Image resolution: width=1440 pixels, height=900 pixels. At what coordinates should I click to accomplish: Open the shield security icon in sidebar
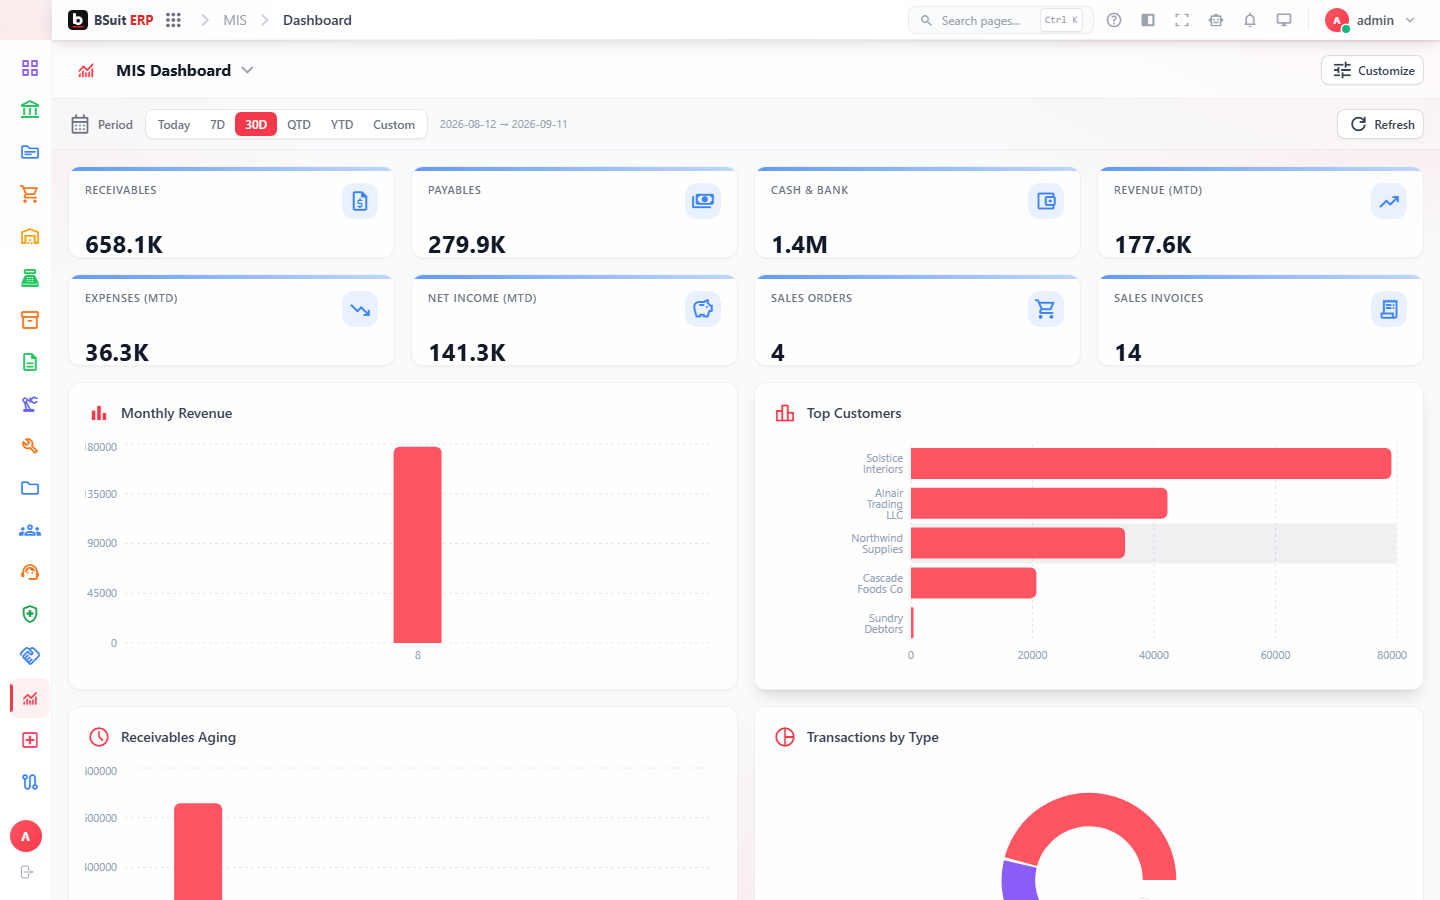coord(30,614)
